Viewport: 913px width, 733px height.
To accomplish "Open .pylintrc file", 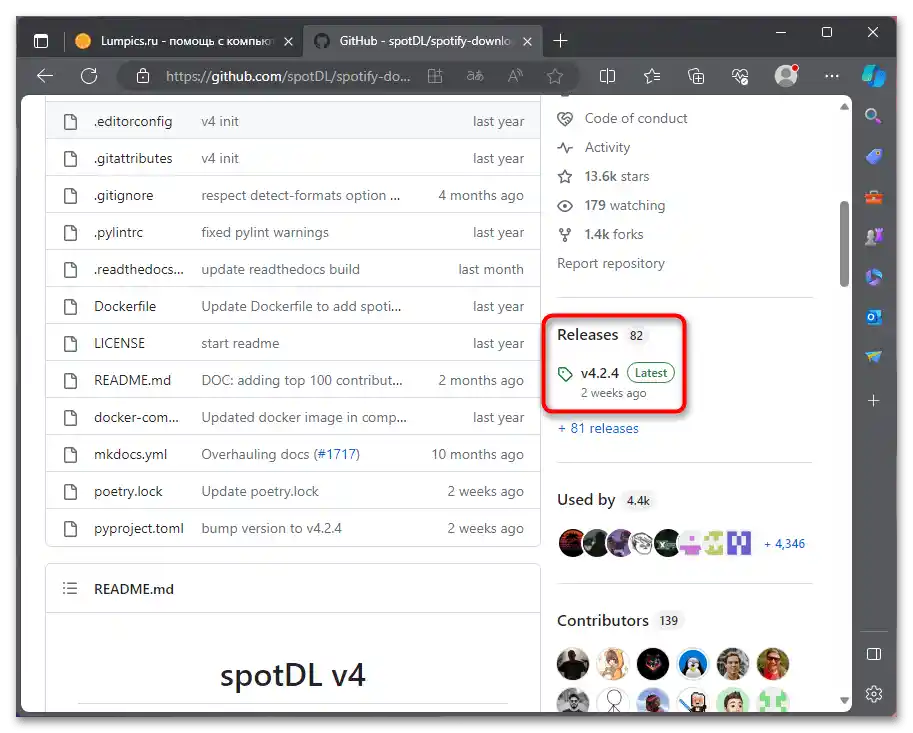I will coord(118,232).
